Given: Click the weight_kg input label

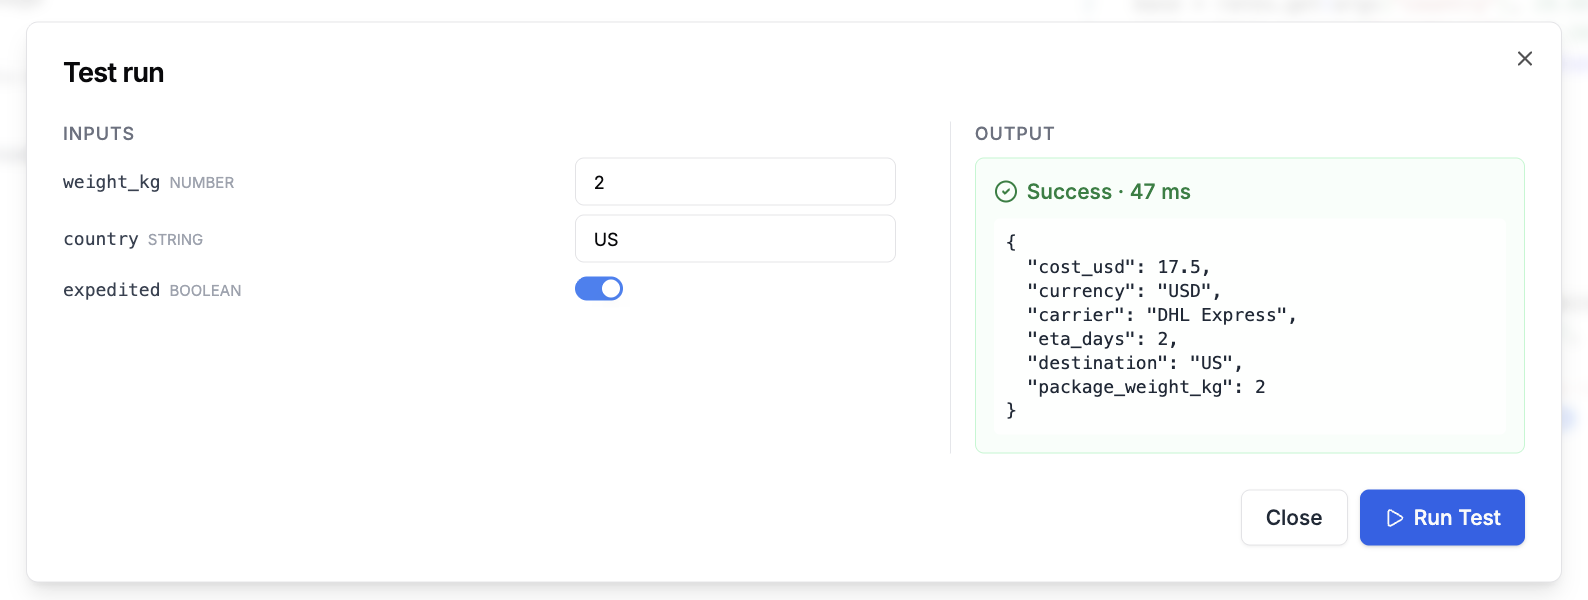Looking at the screenshot, I should click(111, 182).
